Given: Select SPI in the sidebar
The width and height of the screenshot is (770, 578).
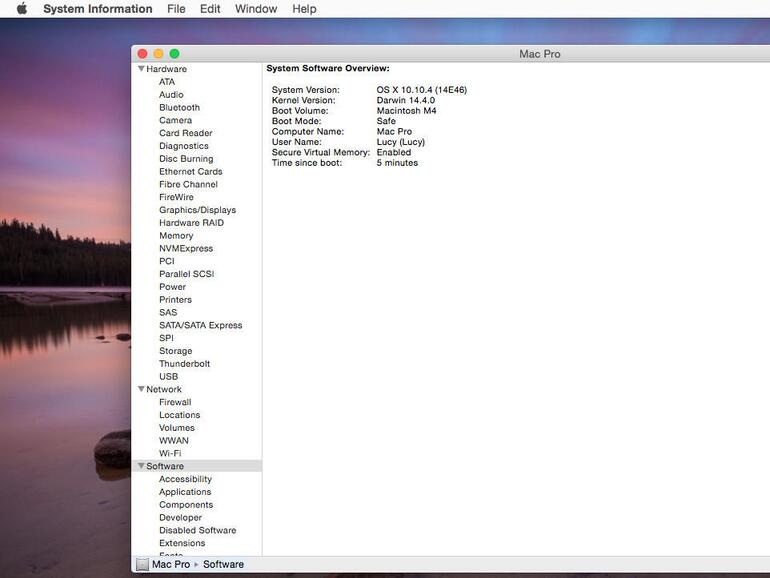Looking at the screenshot, I should (166, 338).
